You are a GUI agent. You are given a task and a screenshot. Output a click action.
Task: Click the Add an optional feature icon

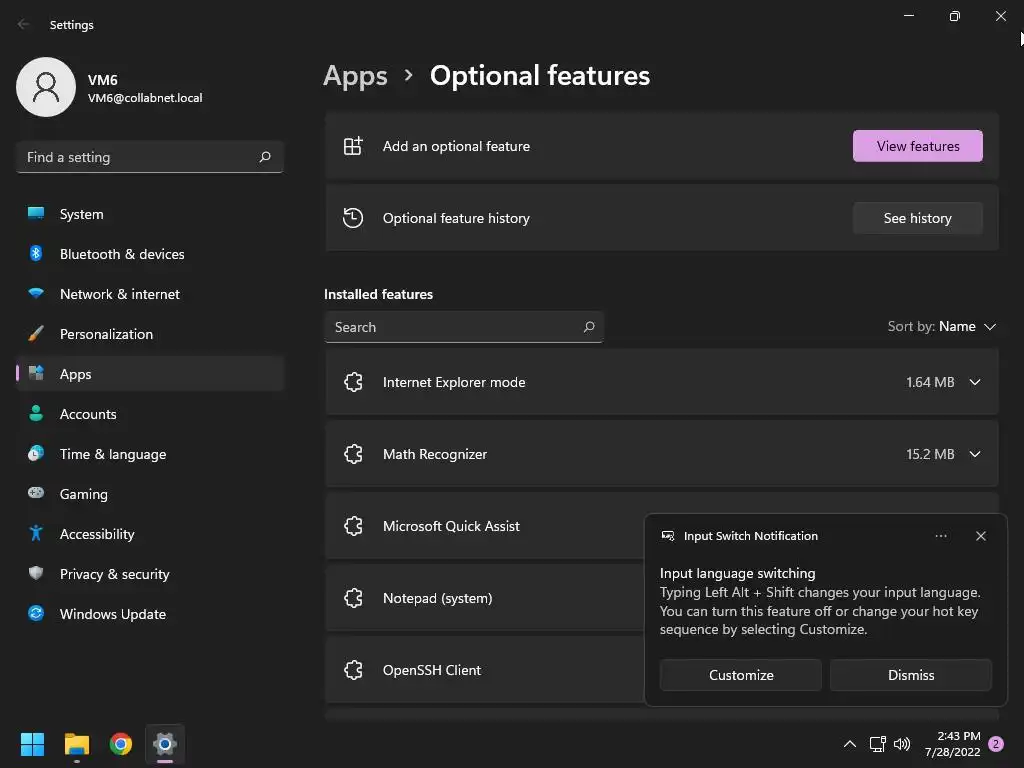(353, 146)
